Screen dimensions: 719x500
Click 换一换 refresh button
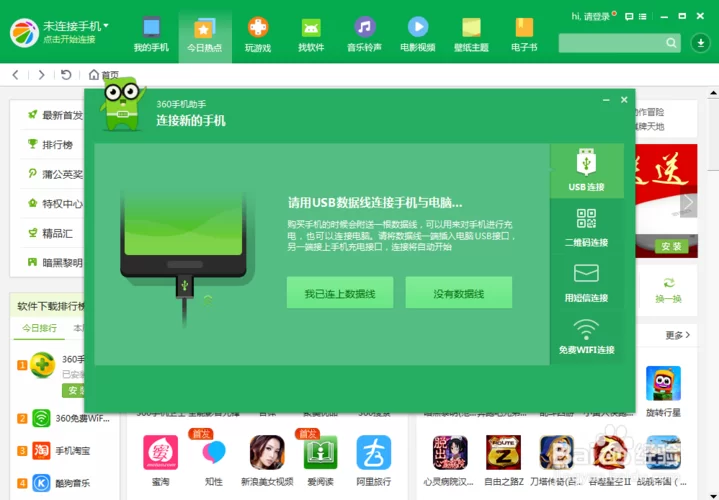[668, 290]
